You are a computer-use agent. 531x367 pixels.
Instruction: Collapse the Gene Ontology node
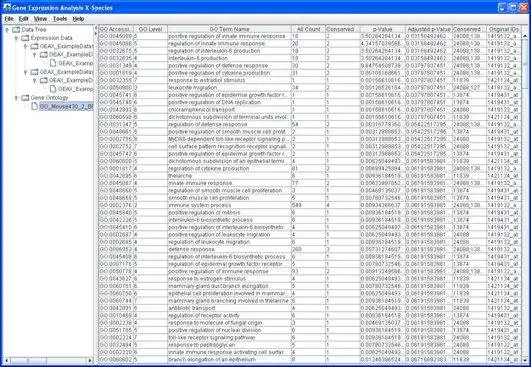[x=16, y=98]
